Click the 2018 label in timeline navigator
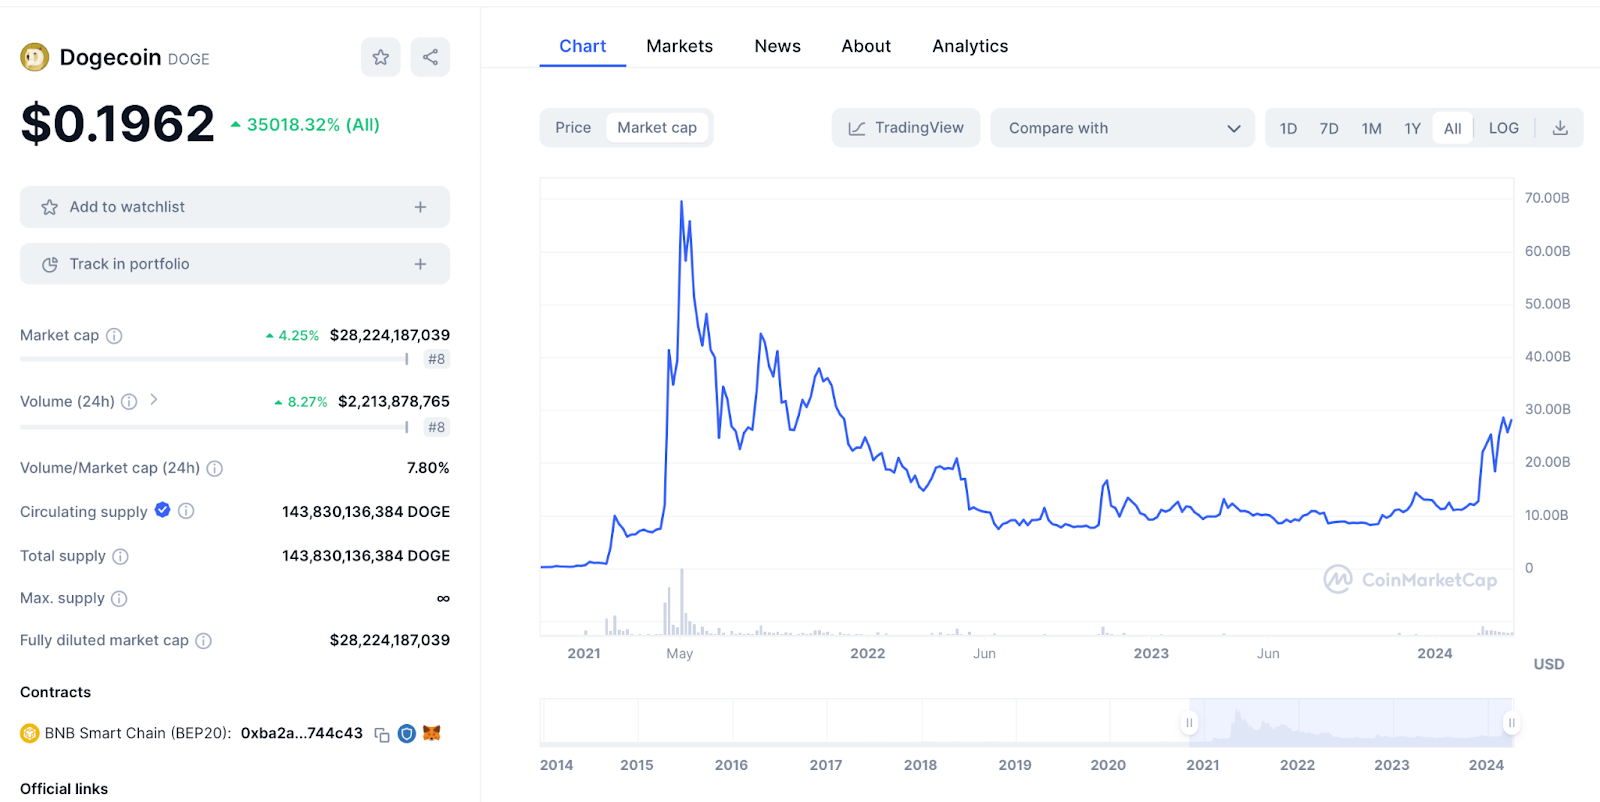The image size is (1600, 802). [x=920, y=765]
